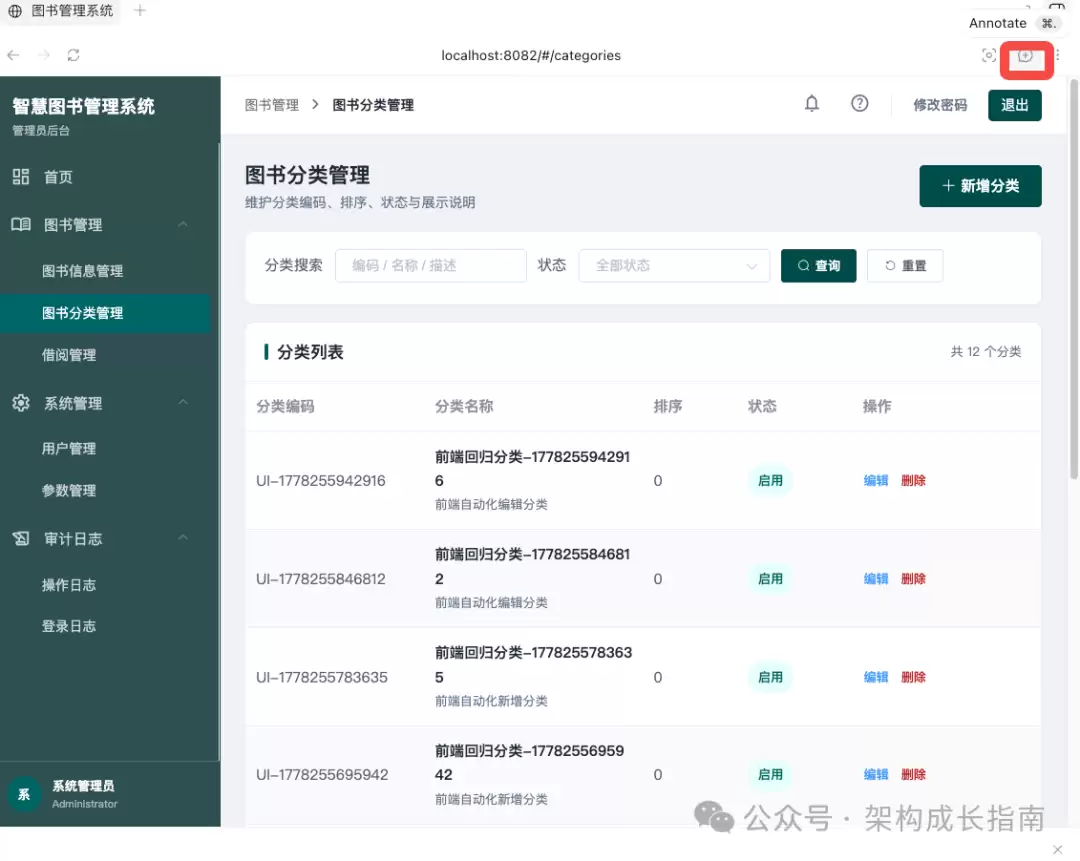
Task: Open the help question mark icon
Action: 859,104
